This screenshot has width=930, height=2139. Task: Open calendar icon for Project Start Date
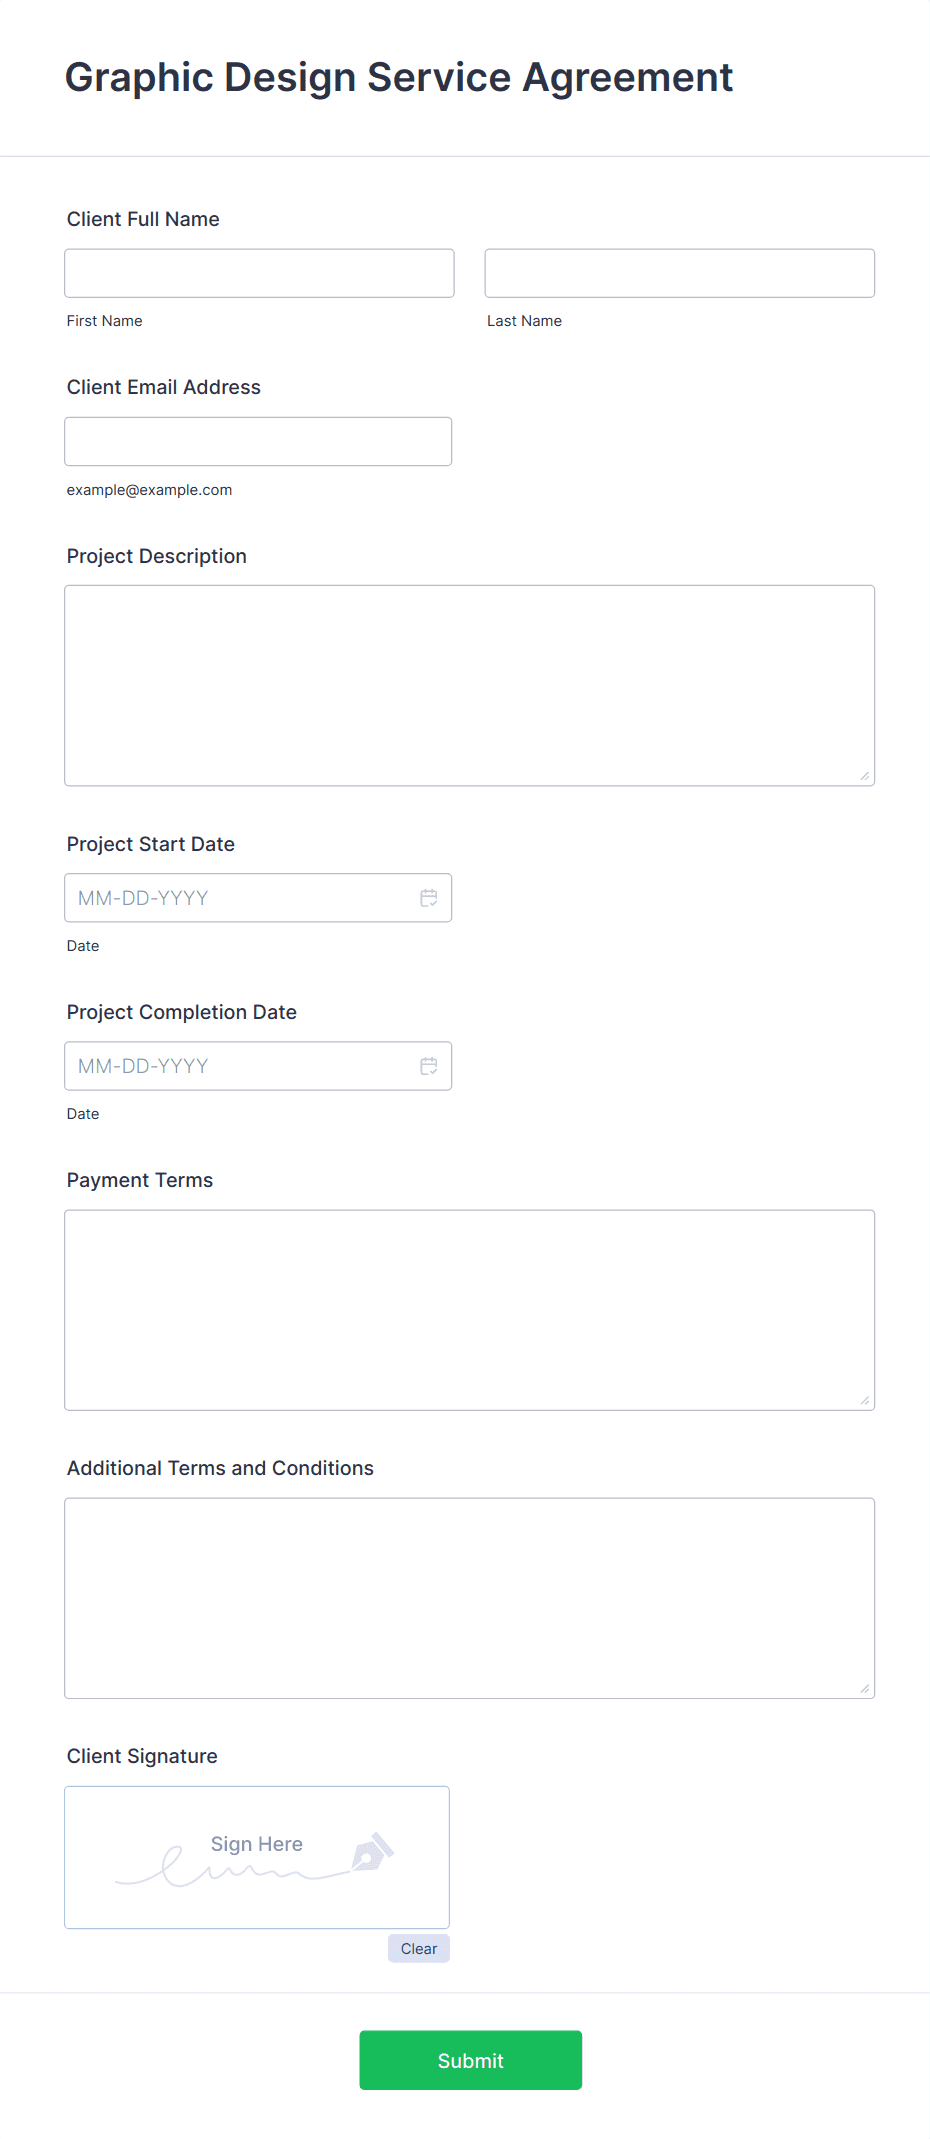(429, 898)
